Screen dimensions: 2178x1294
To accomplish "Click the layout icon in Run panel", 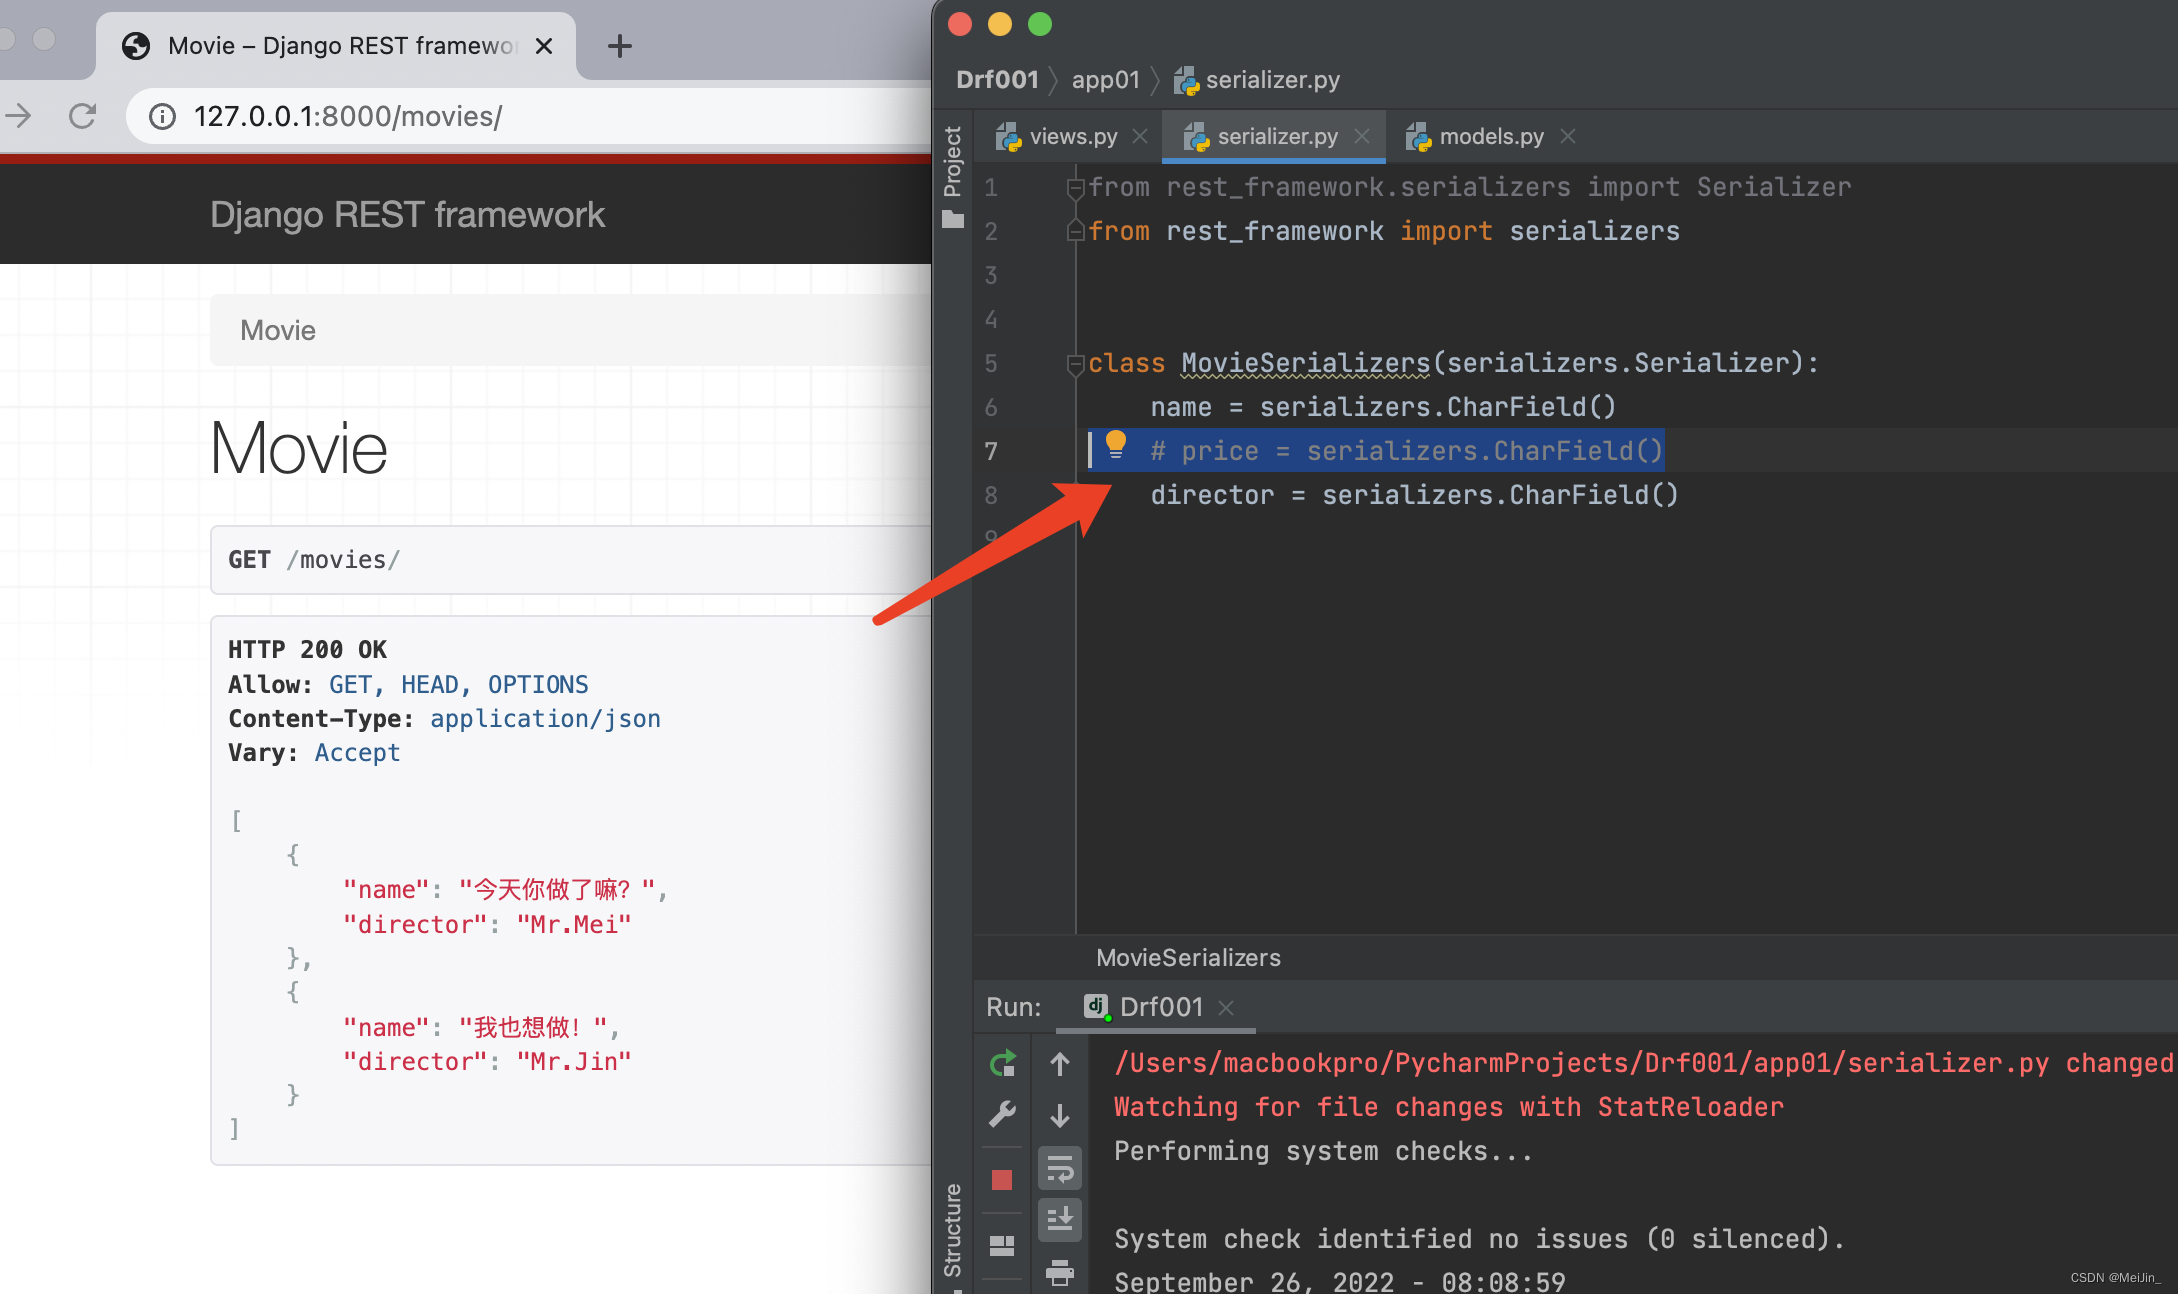I will pyautogui.click(x=1002, y=1245).
